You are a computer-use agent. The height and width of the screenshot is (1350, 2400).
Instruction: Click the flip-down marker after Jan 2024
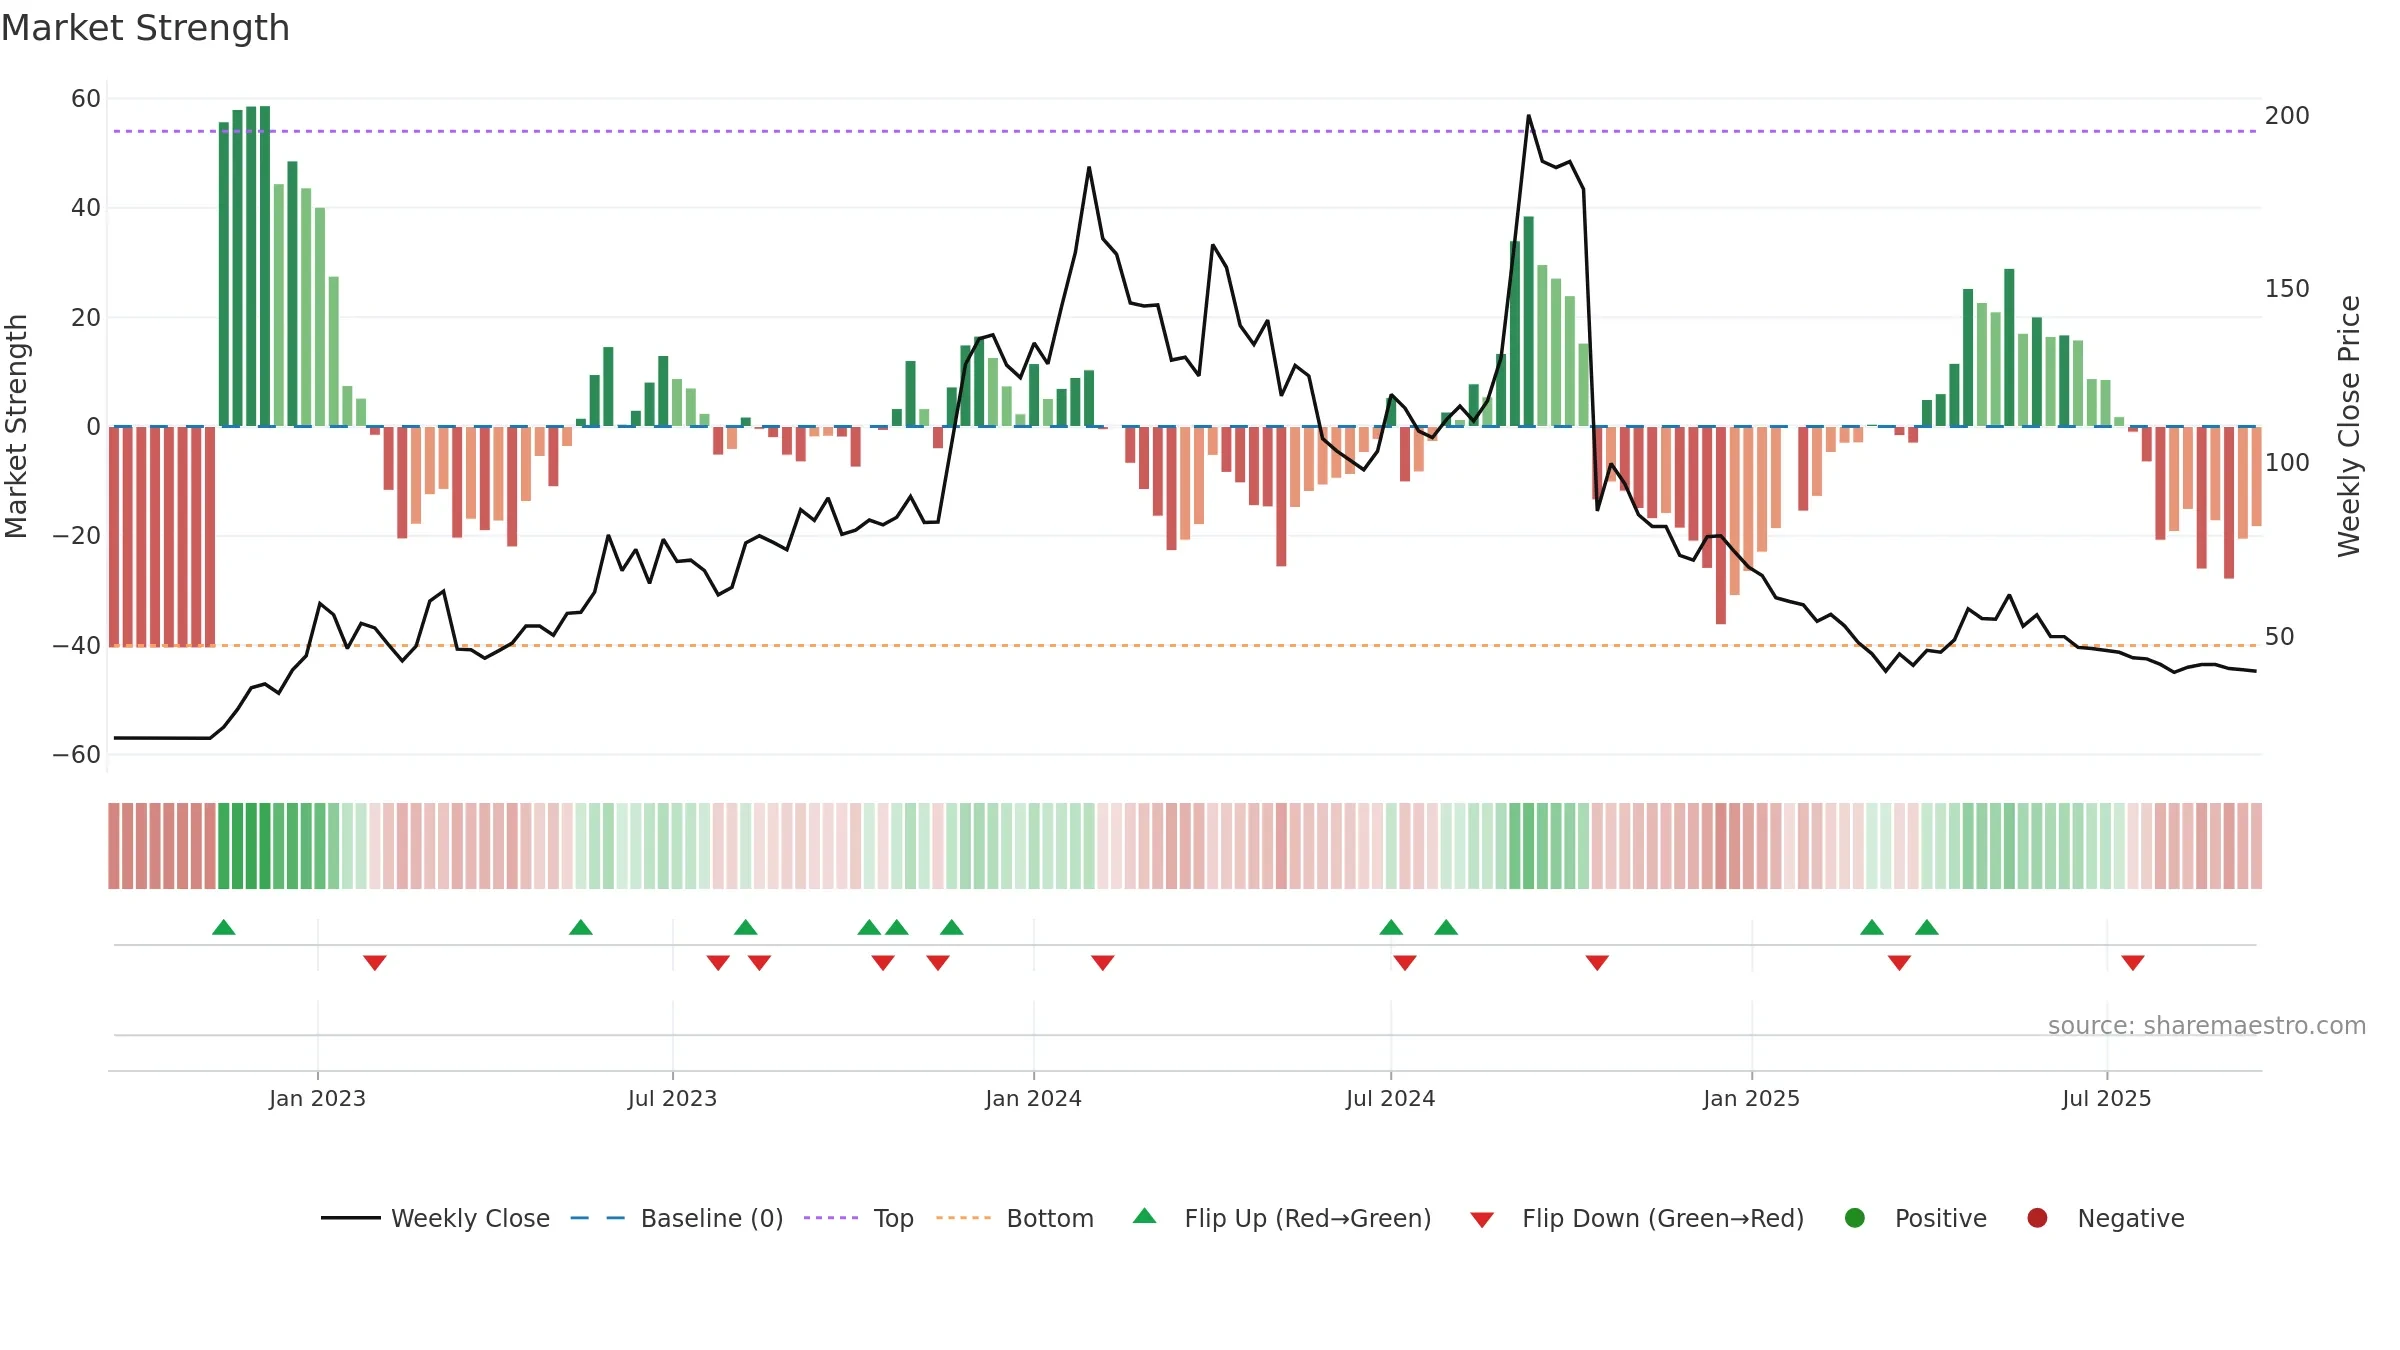coord(1103,963)
